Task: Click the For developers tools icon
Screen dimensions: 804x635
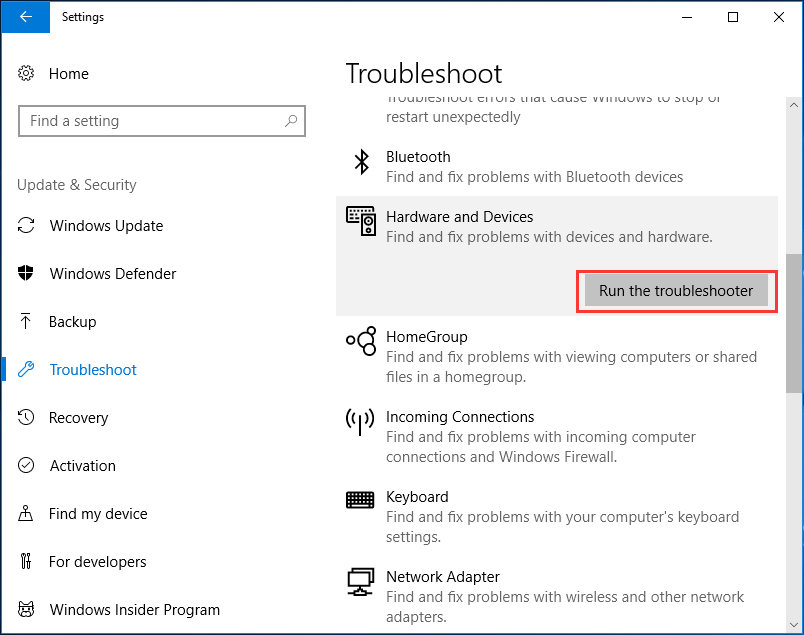Action: point(28,562)
